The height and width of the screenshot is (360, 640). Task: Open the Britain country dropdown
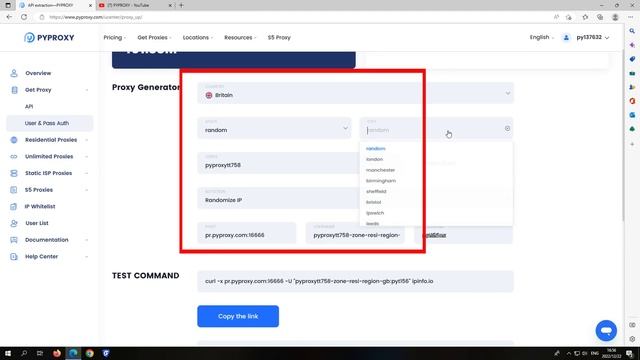(x=356, y=93)
